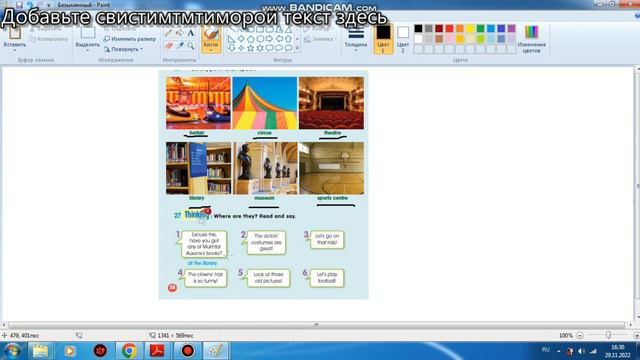Open the Rotate (Повернуть) dropdown

(123, 49)
